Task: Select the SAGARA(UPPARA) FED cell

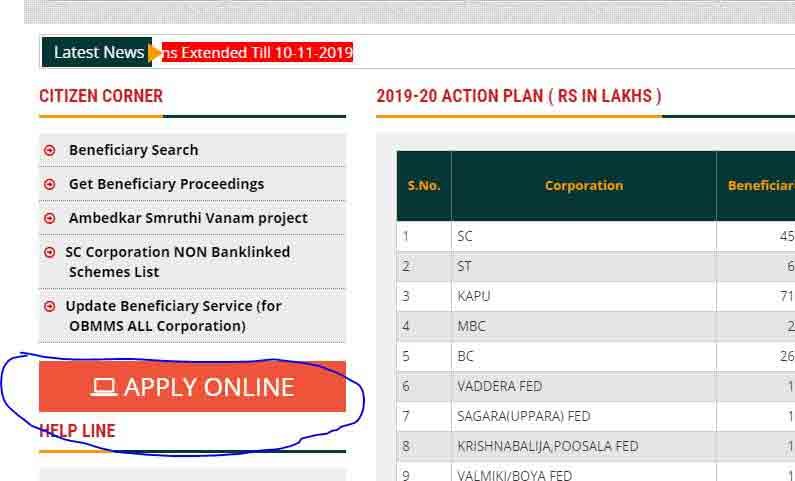Action: click(584, 416)
